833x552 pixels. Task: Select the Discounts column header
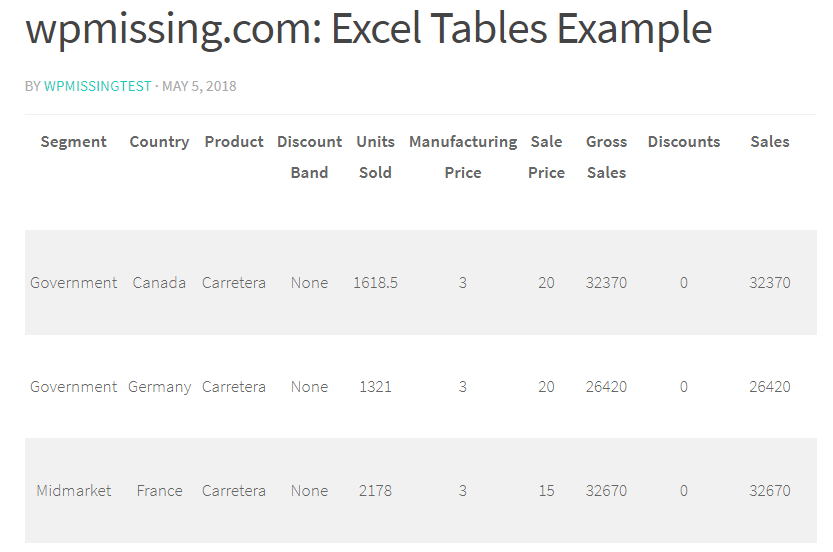[683, 142]
